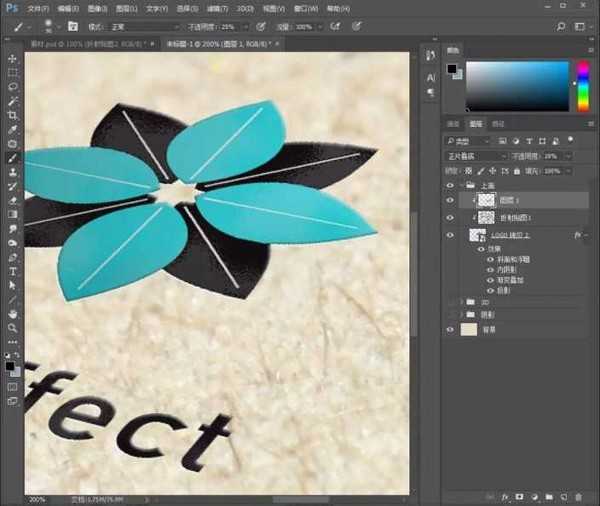
Task: Hide the 背景 layer with eye icon
Action: [x=450, y=328]
